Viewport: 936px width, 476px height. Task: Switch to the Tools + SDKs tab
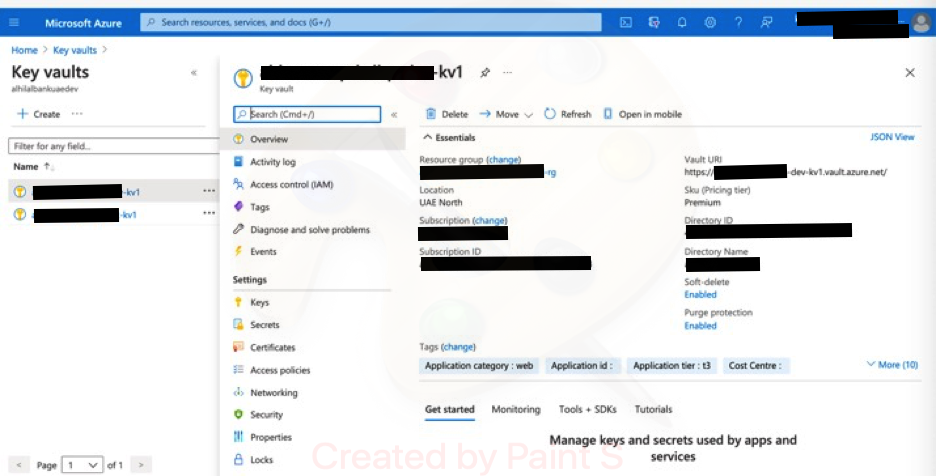click(x=587, y=409)
